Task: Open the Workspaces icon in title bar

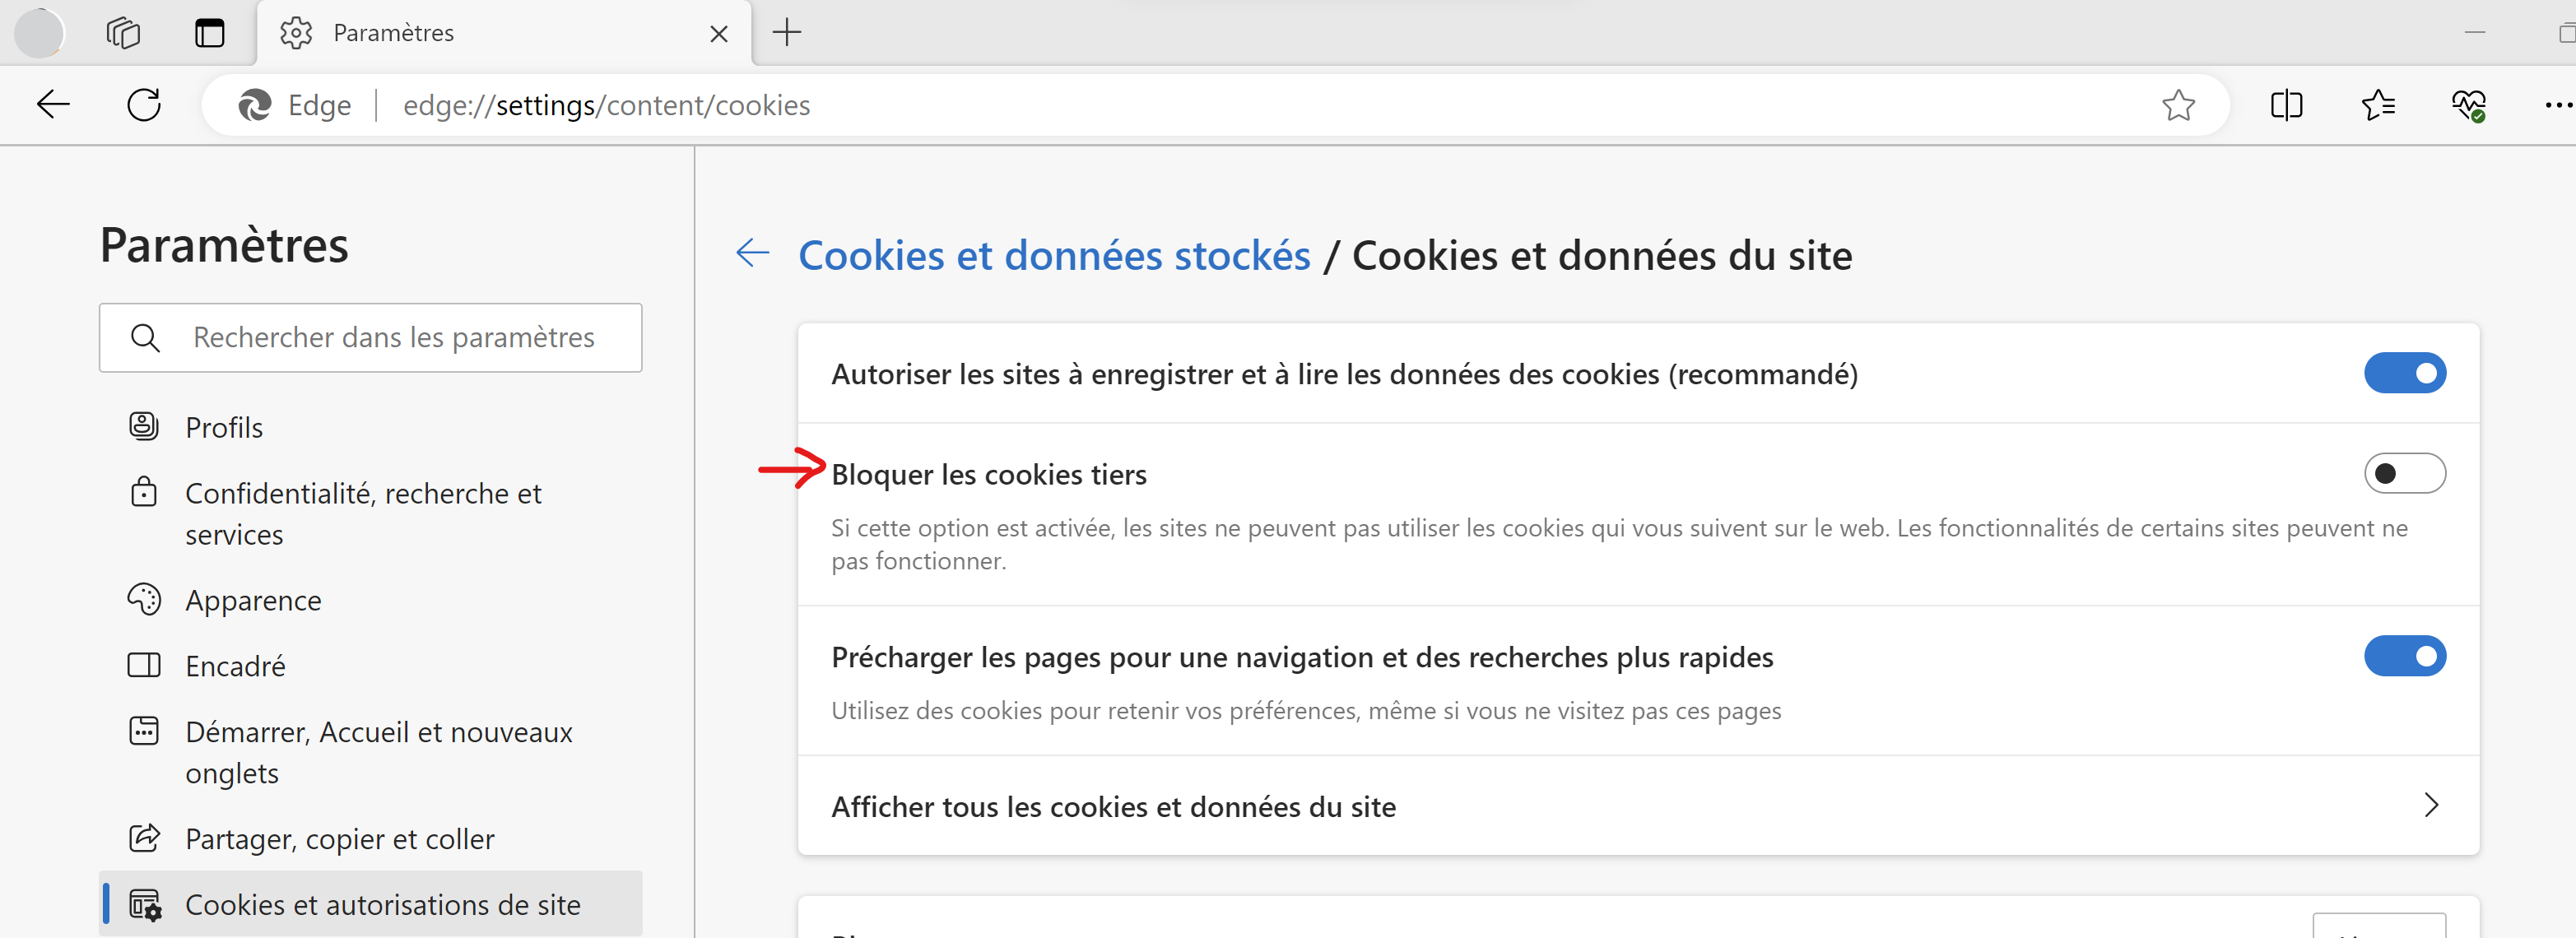Action: 123,33
